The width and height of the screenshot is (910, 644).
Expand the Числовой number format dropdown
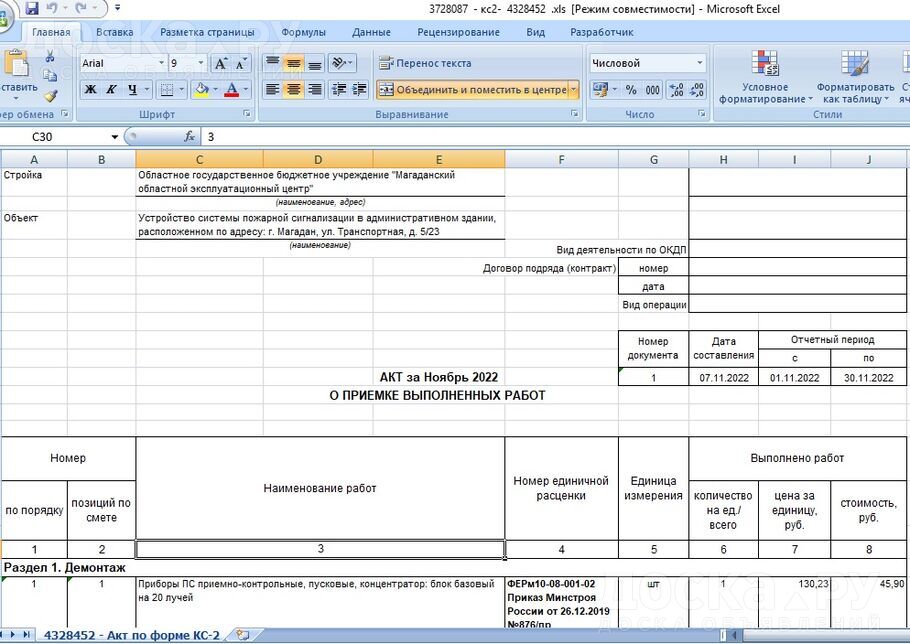point(699,63)
